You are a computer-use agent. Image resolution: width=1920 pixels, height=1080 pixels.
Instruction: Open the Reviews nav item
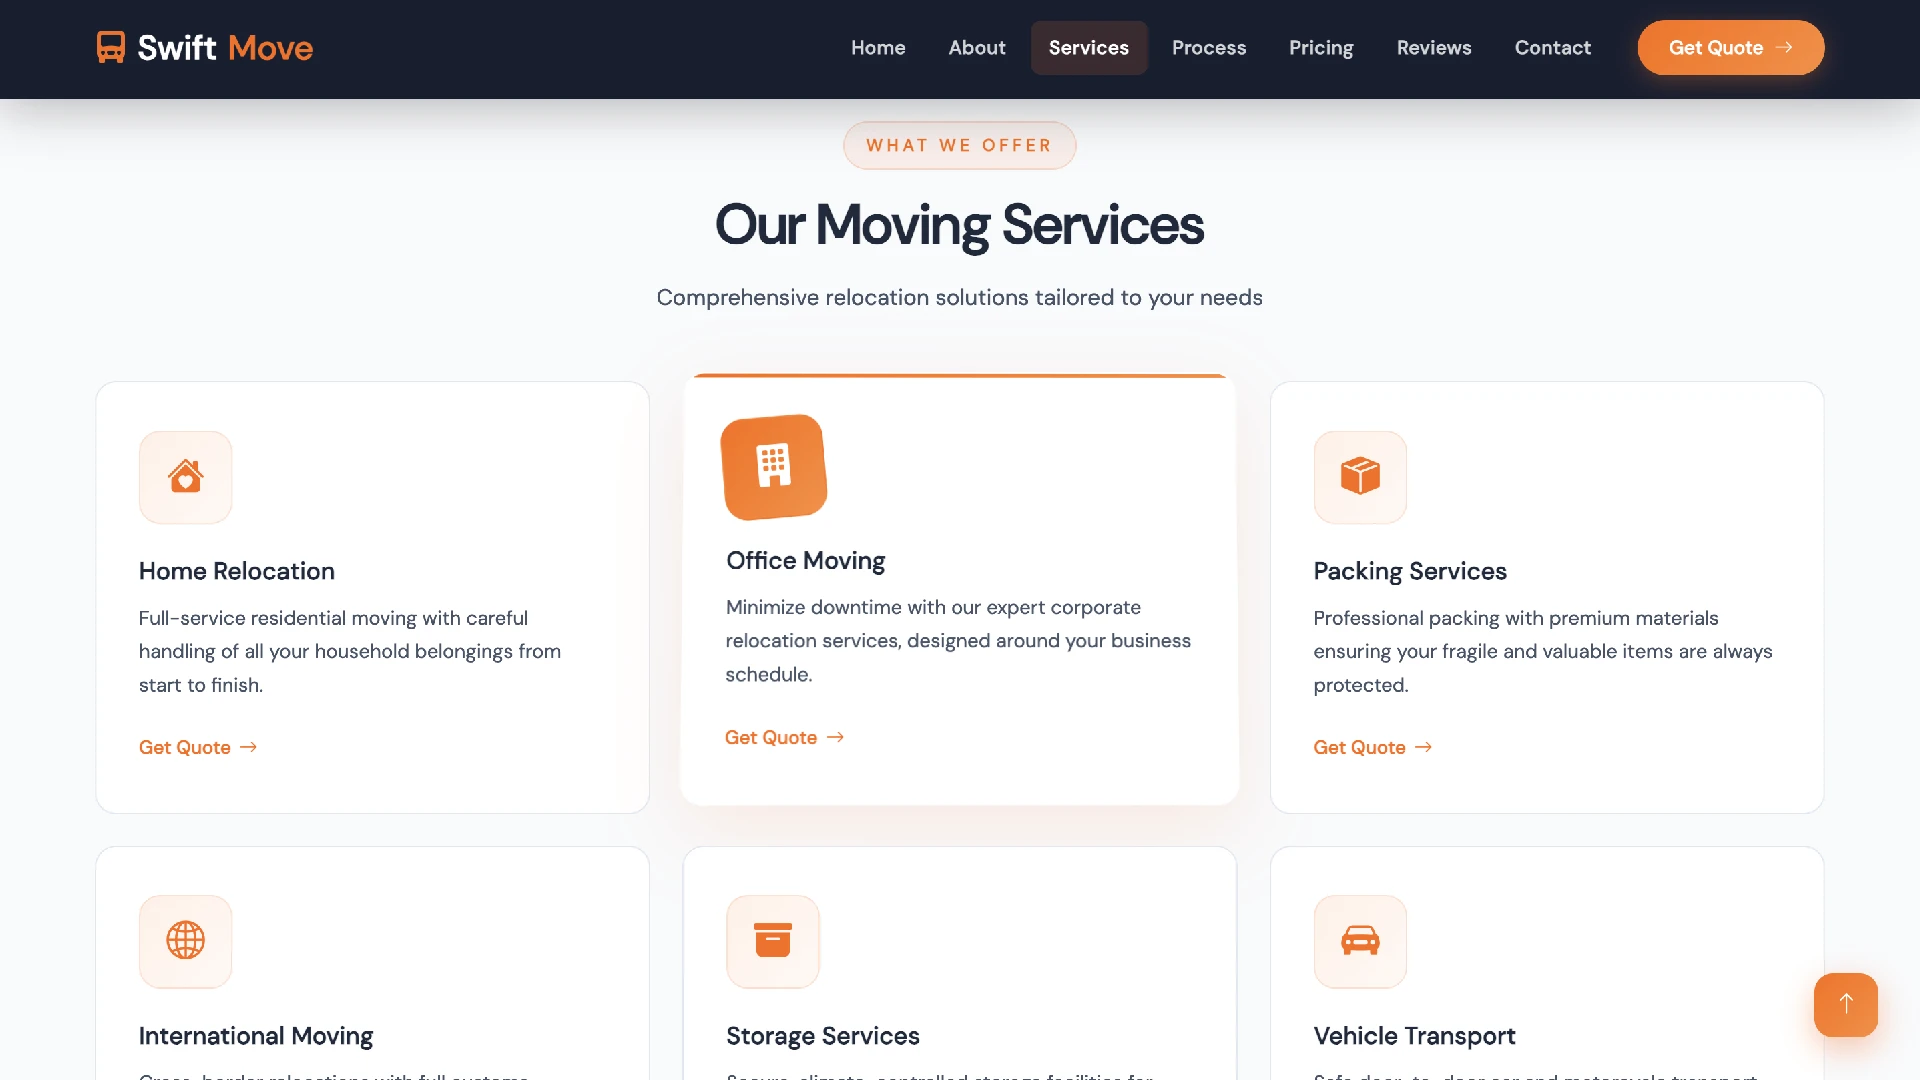(1434, 47)
